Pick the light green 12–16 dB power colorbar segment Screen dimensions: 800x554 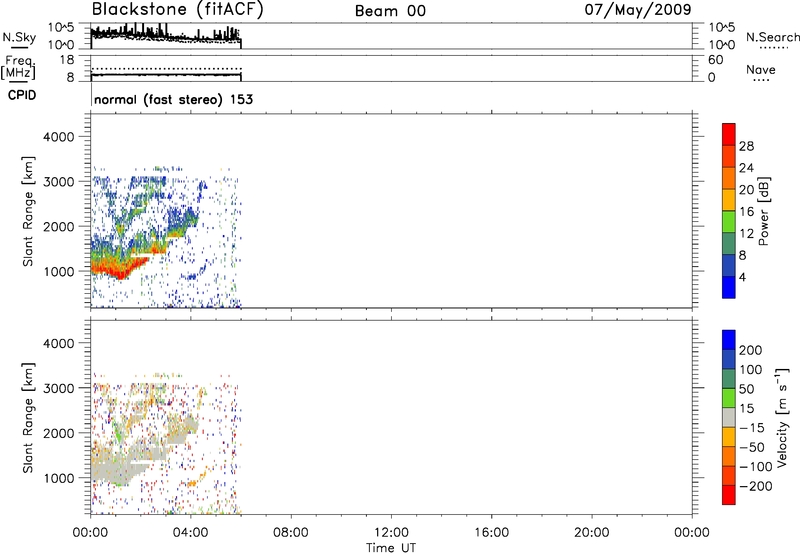pyautogui.click(x=729, y=222)
